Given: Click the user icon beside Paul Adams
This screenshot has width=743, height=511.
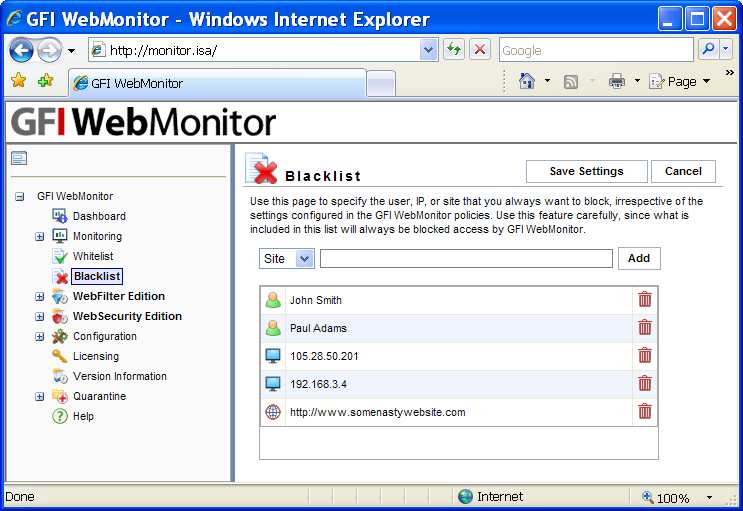Looking at the screenshot, I should pyautogui.click(x=273, y=328).
